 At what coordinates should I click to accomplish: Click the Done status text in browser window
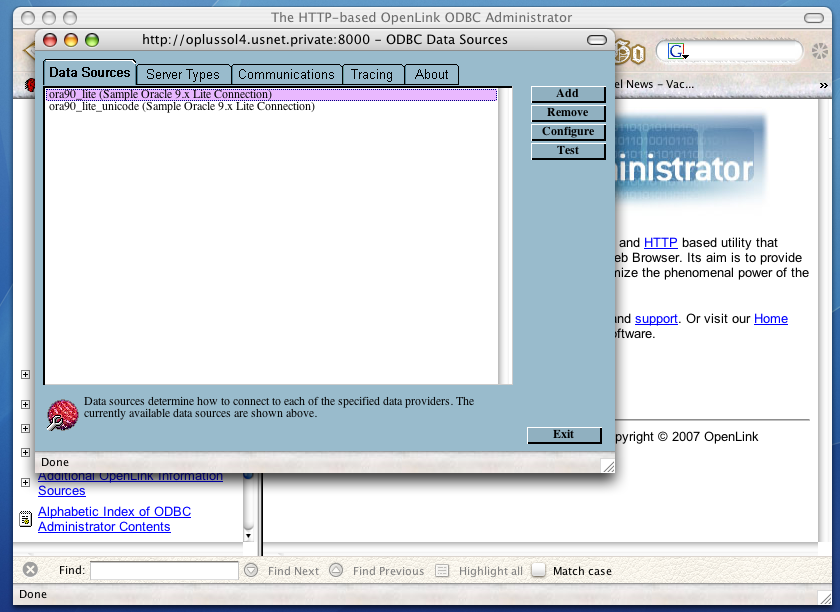(33, 594)
